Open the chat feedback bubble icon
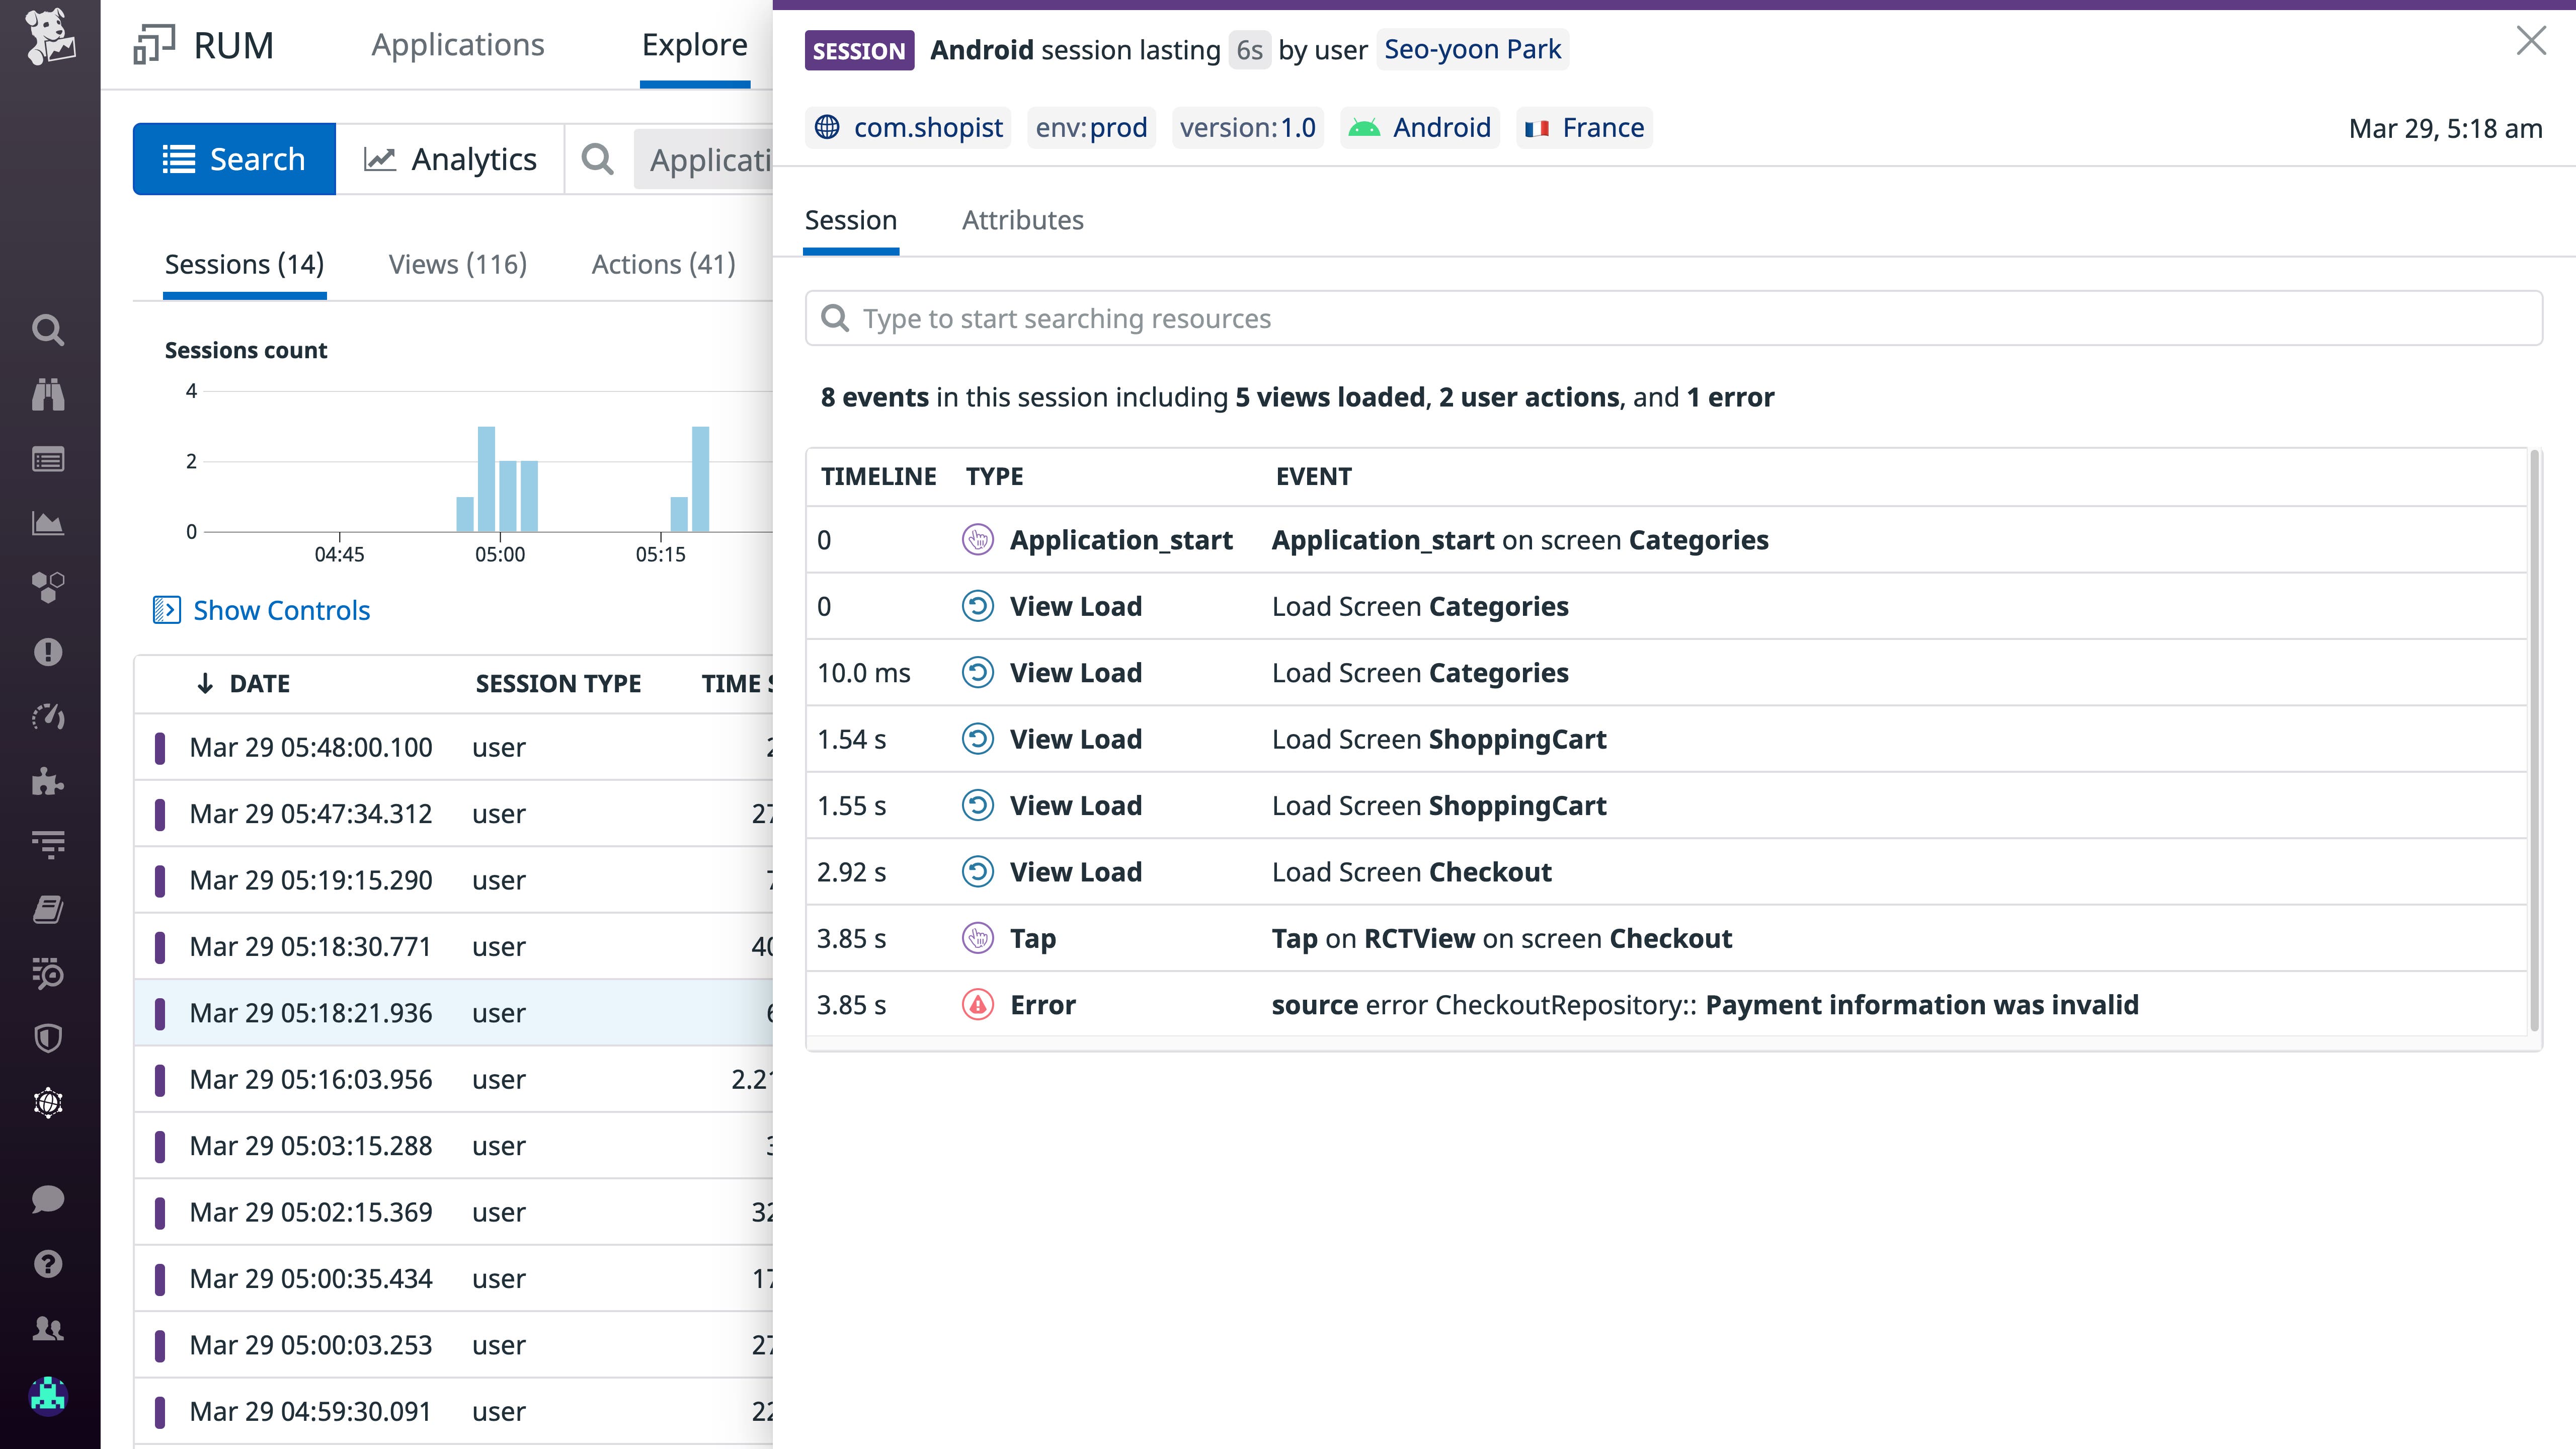The height and width of the screenshot is (1449, 2576). point(48,1199)
